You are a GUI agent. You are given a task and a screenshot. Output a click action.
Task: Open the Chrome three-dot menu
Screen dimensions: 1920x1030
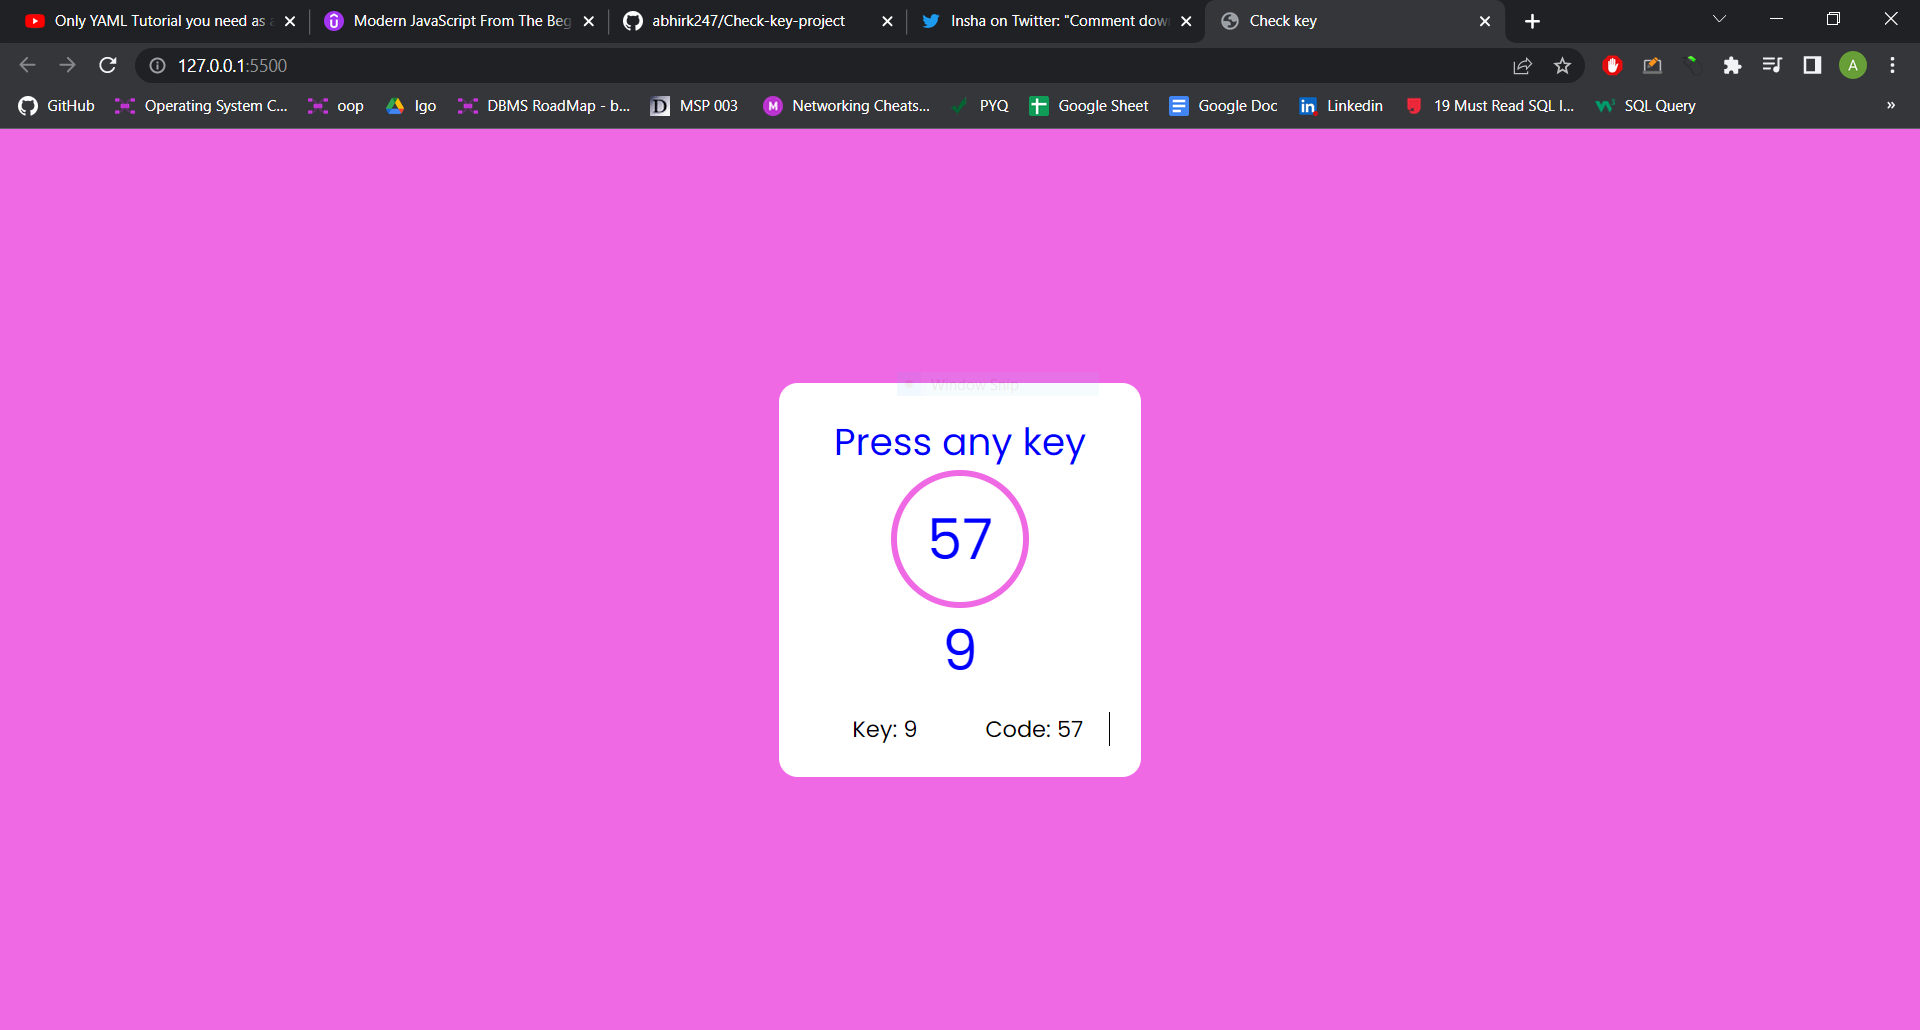(x=1893, y=65)
